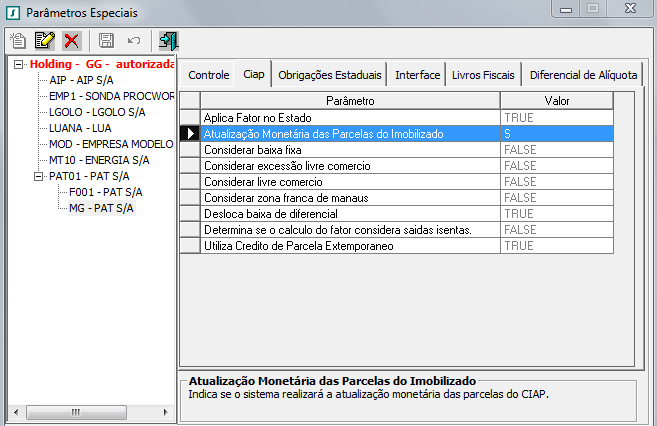657x426 pixels.
Task: Click FALSE value for Considerar baixa fixa
Action: (557, 150)
